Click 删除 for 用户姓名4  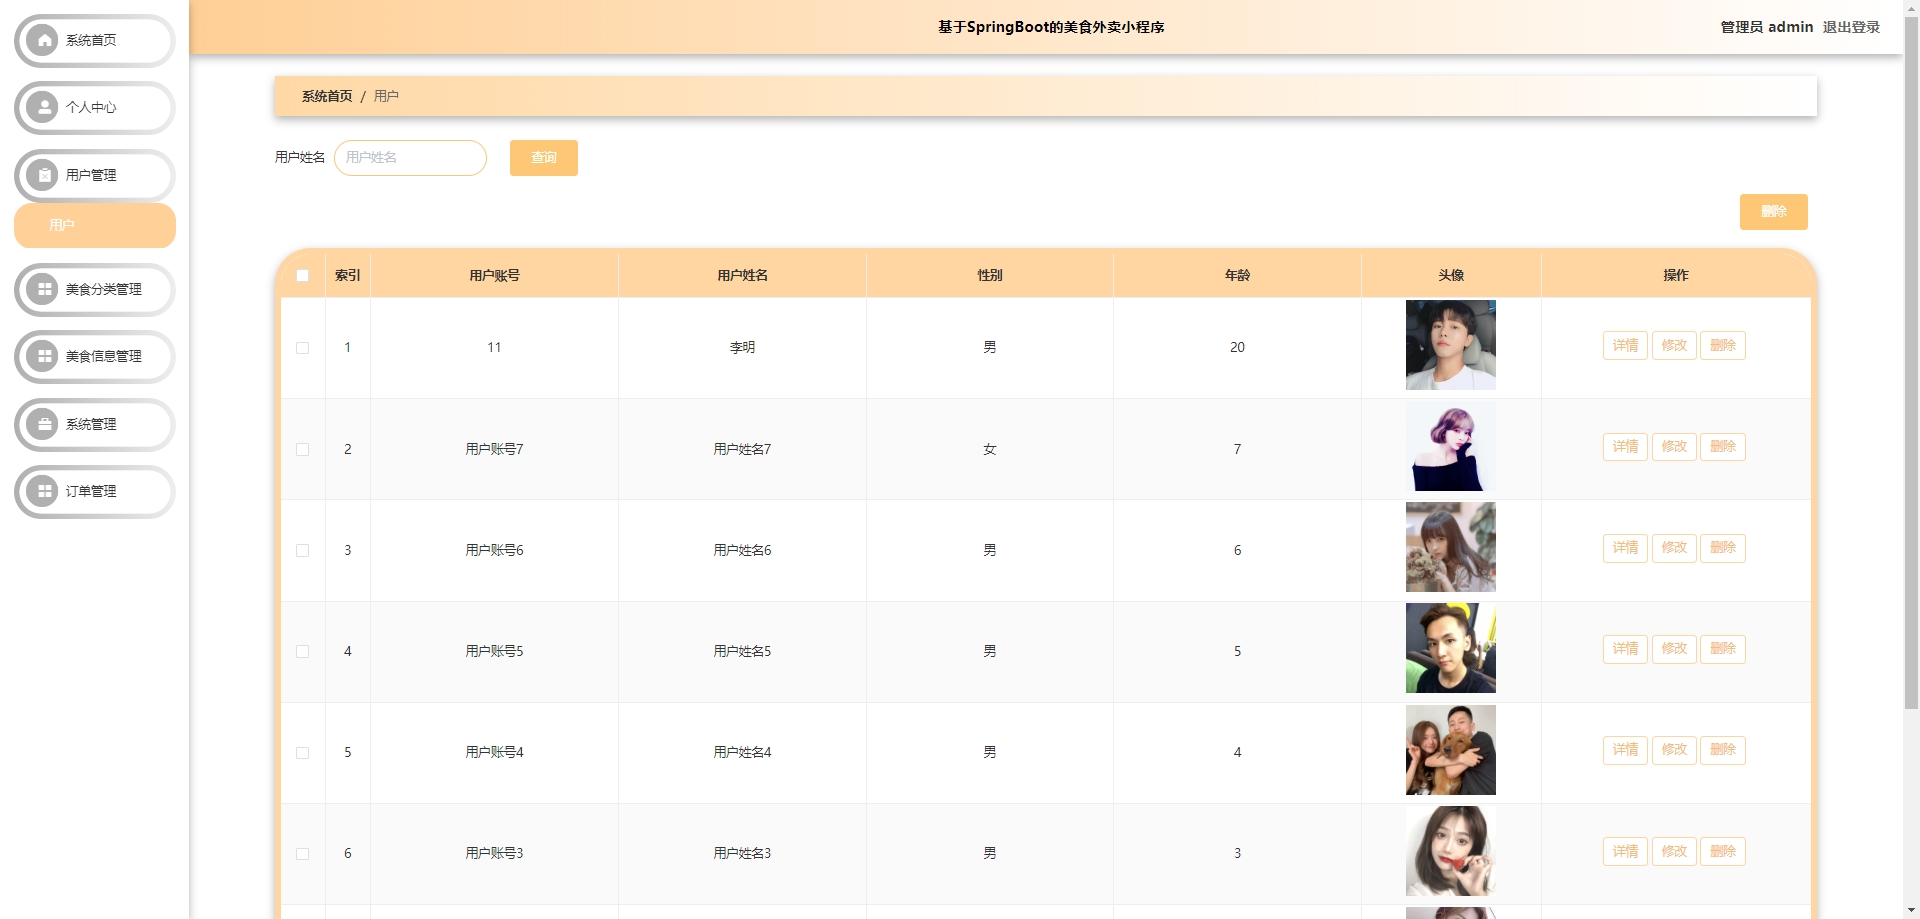(1723, 750)
